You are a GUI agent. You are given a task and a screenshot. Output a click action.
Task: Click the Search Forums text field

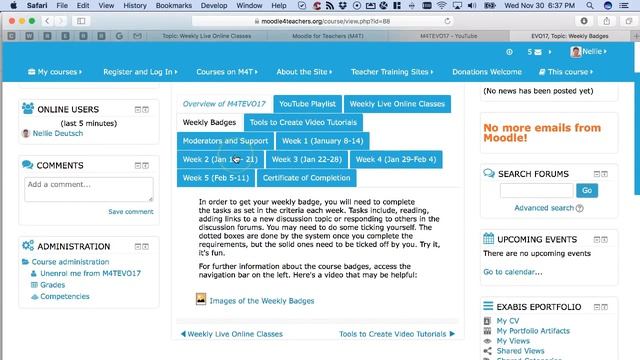click(x=536, y=191)
